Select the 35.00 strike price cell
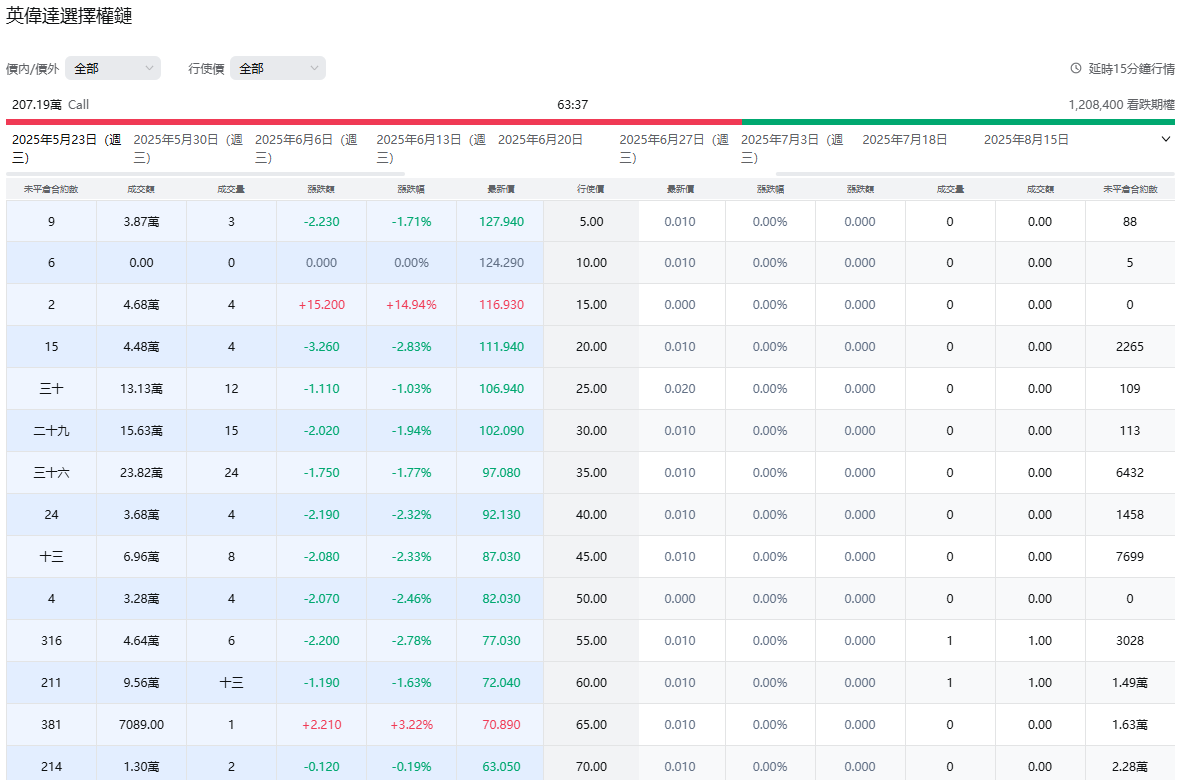 tap(591, 473)
